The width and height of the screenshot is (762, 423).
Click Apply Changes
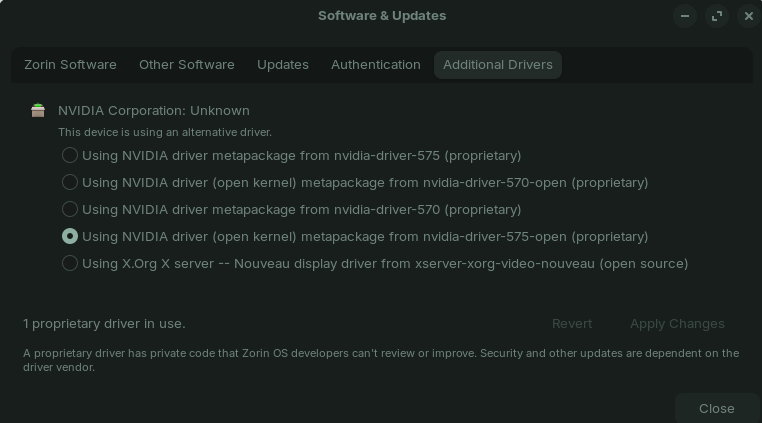click(677, 324)
